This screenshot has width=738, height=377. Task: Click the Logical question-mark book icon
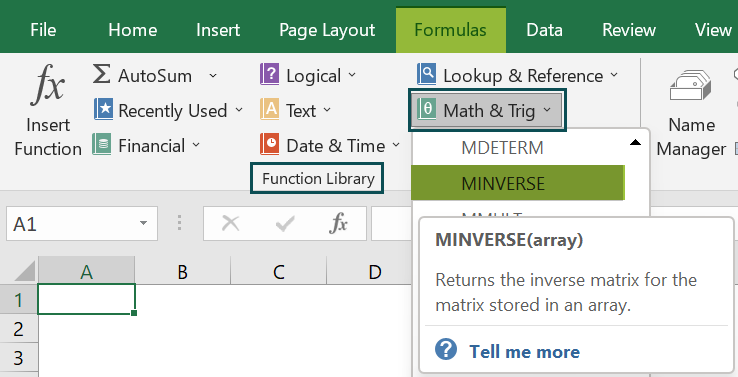click(x=270, y=75)
